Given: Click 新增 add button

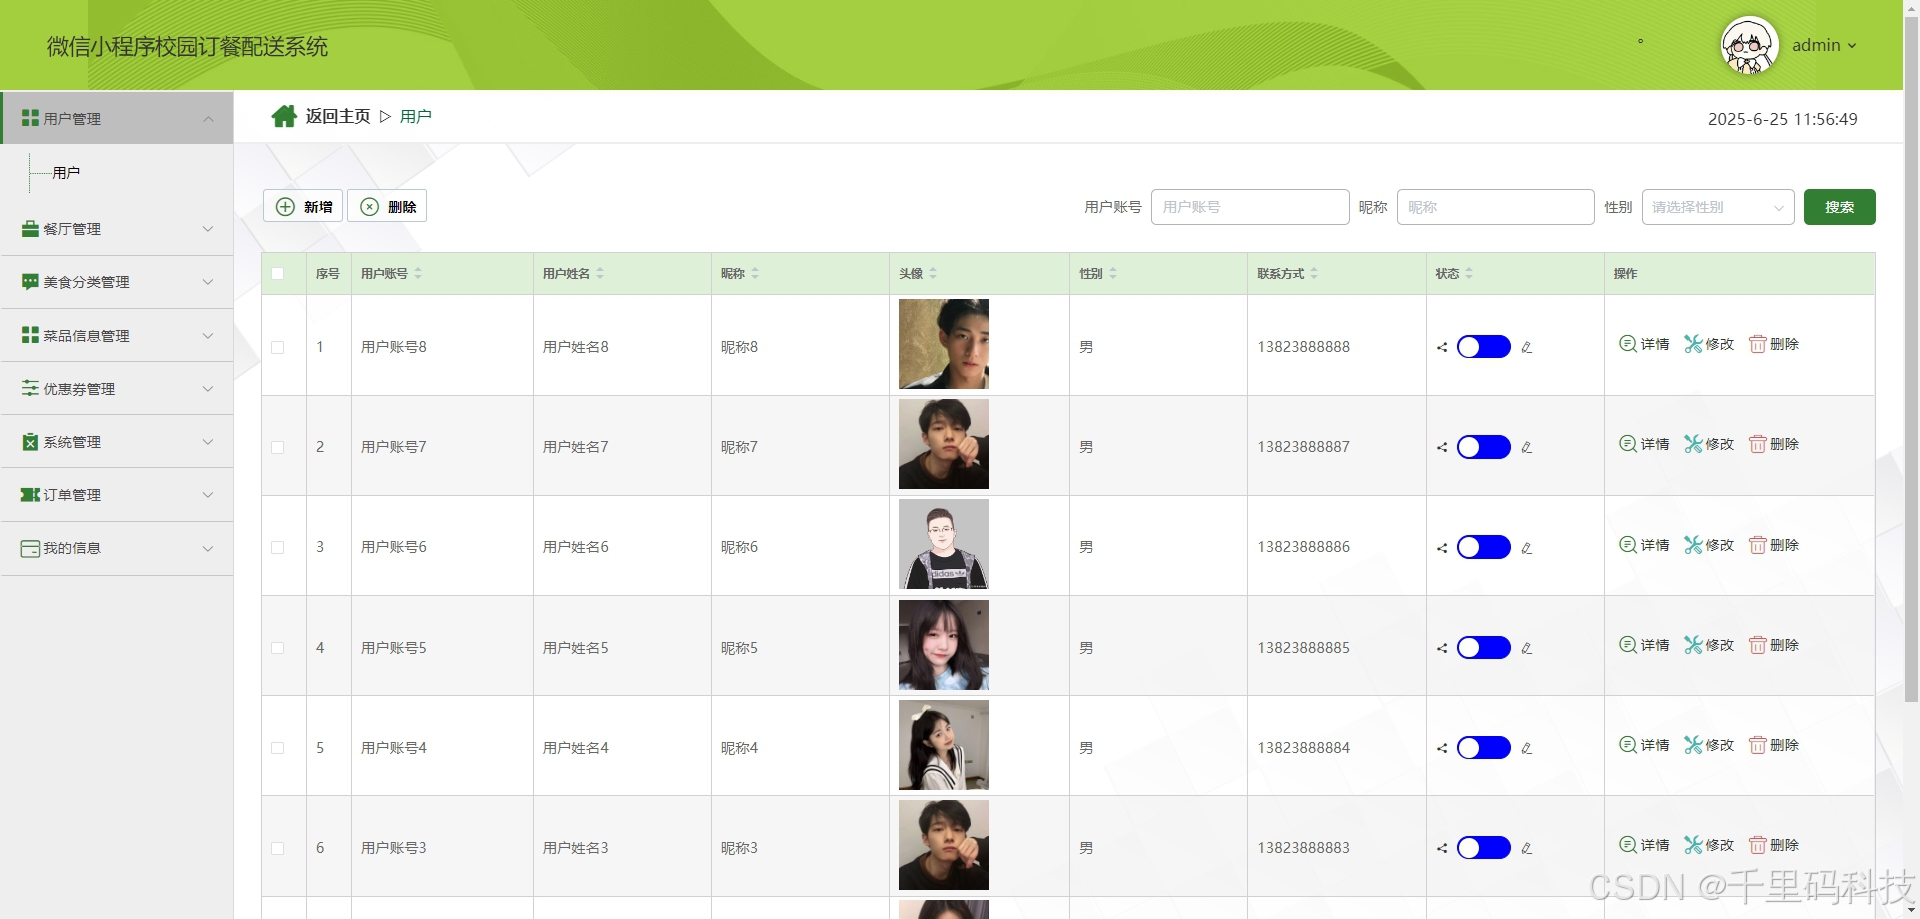Looking at the screenshot, I should [303, 206].
